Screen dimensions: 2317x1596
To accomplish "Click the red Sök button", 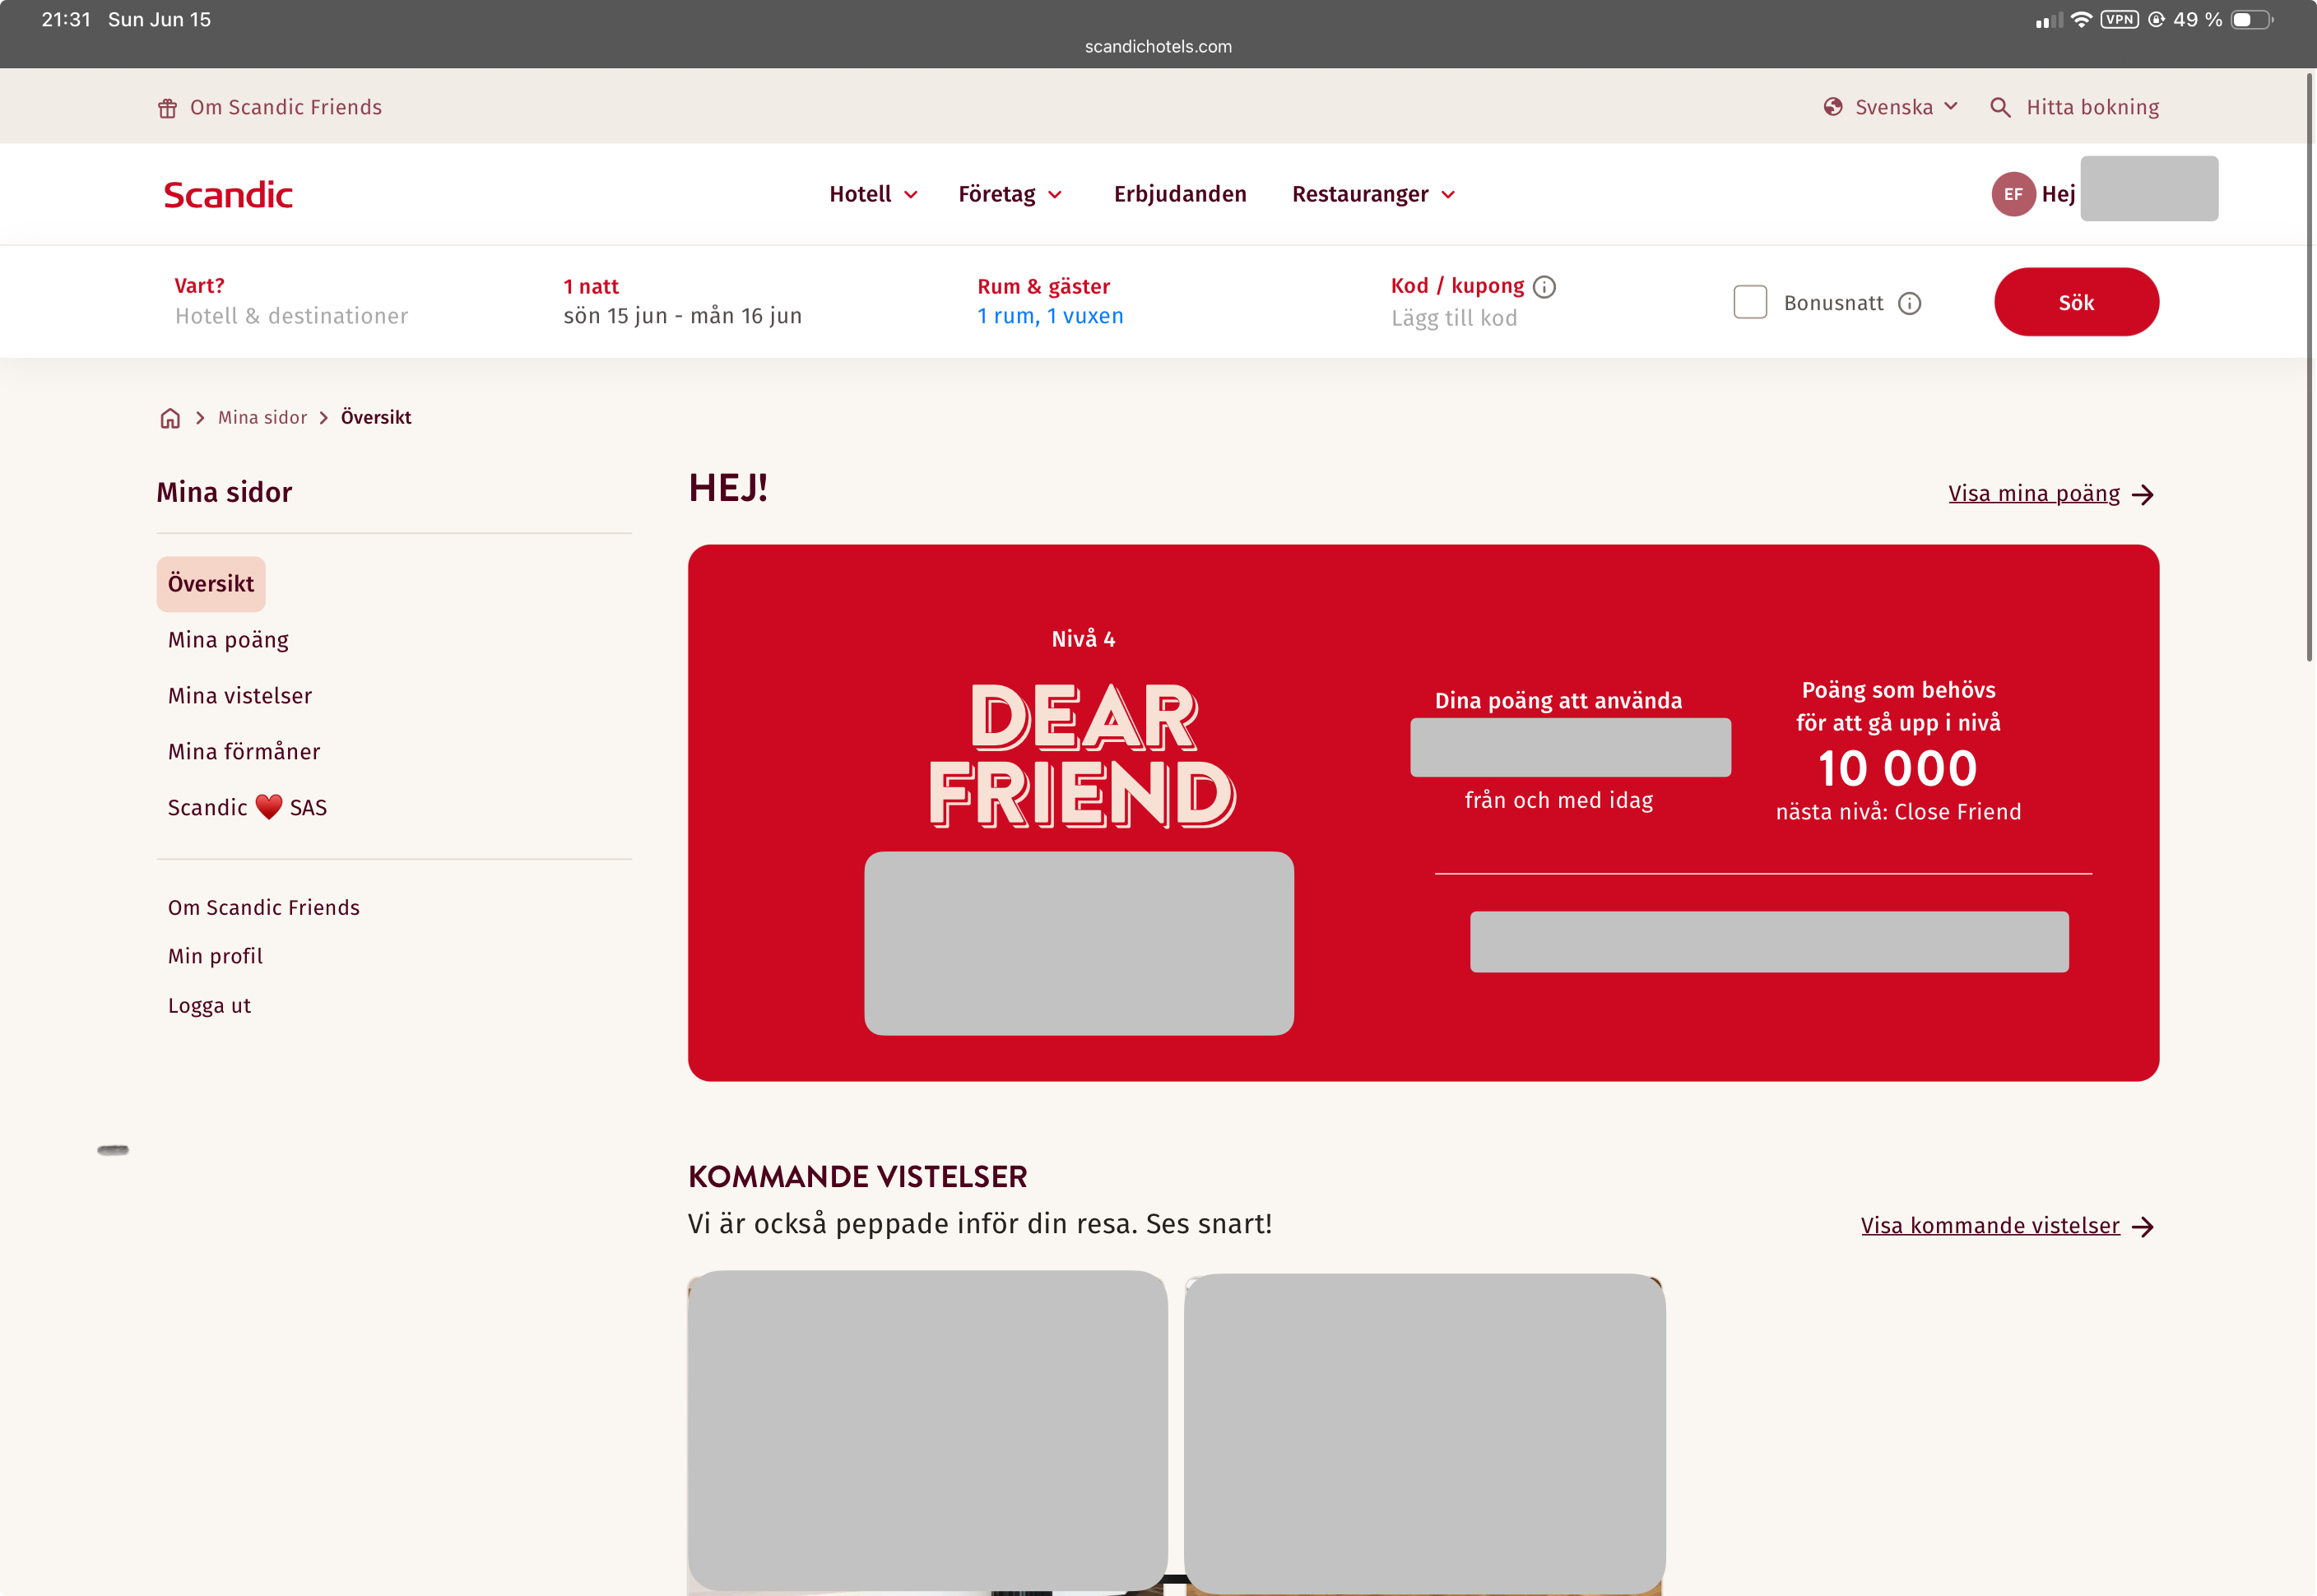I will (2076, 302).
